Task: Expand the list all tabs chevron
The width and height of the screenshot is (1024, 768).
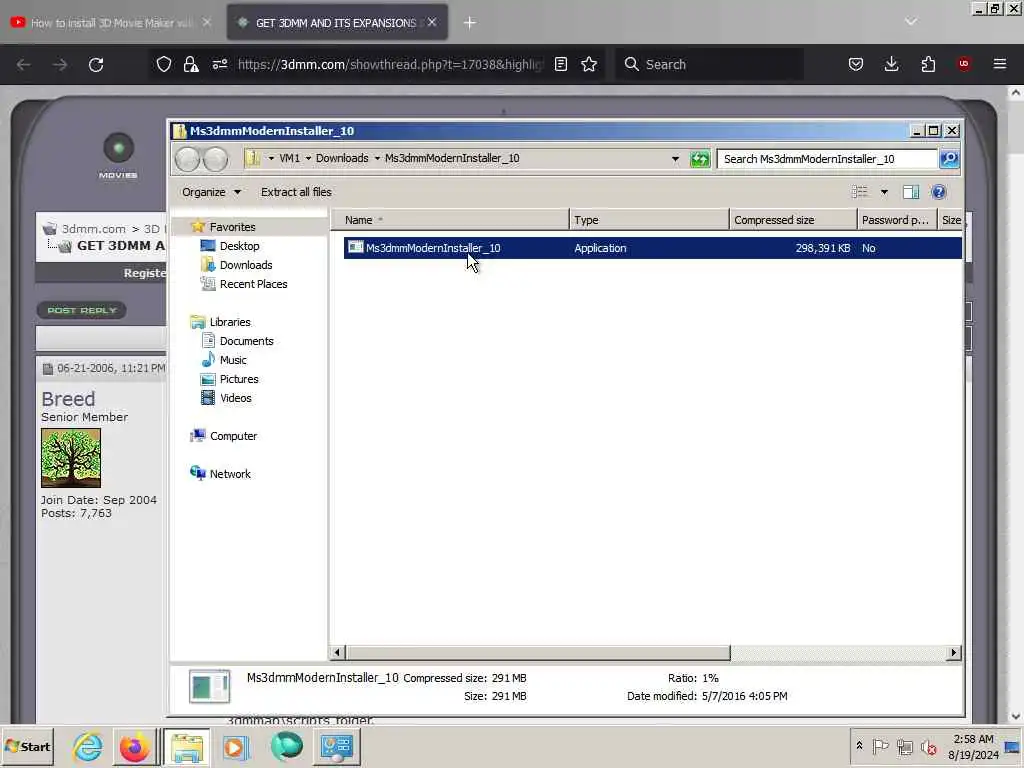Action: (x=911, y=22)
